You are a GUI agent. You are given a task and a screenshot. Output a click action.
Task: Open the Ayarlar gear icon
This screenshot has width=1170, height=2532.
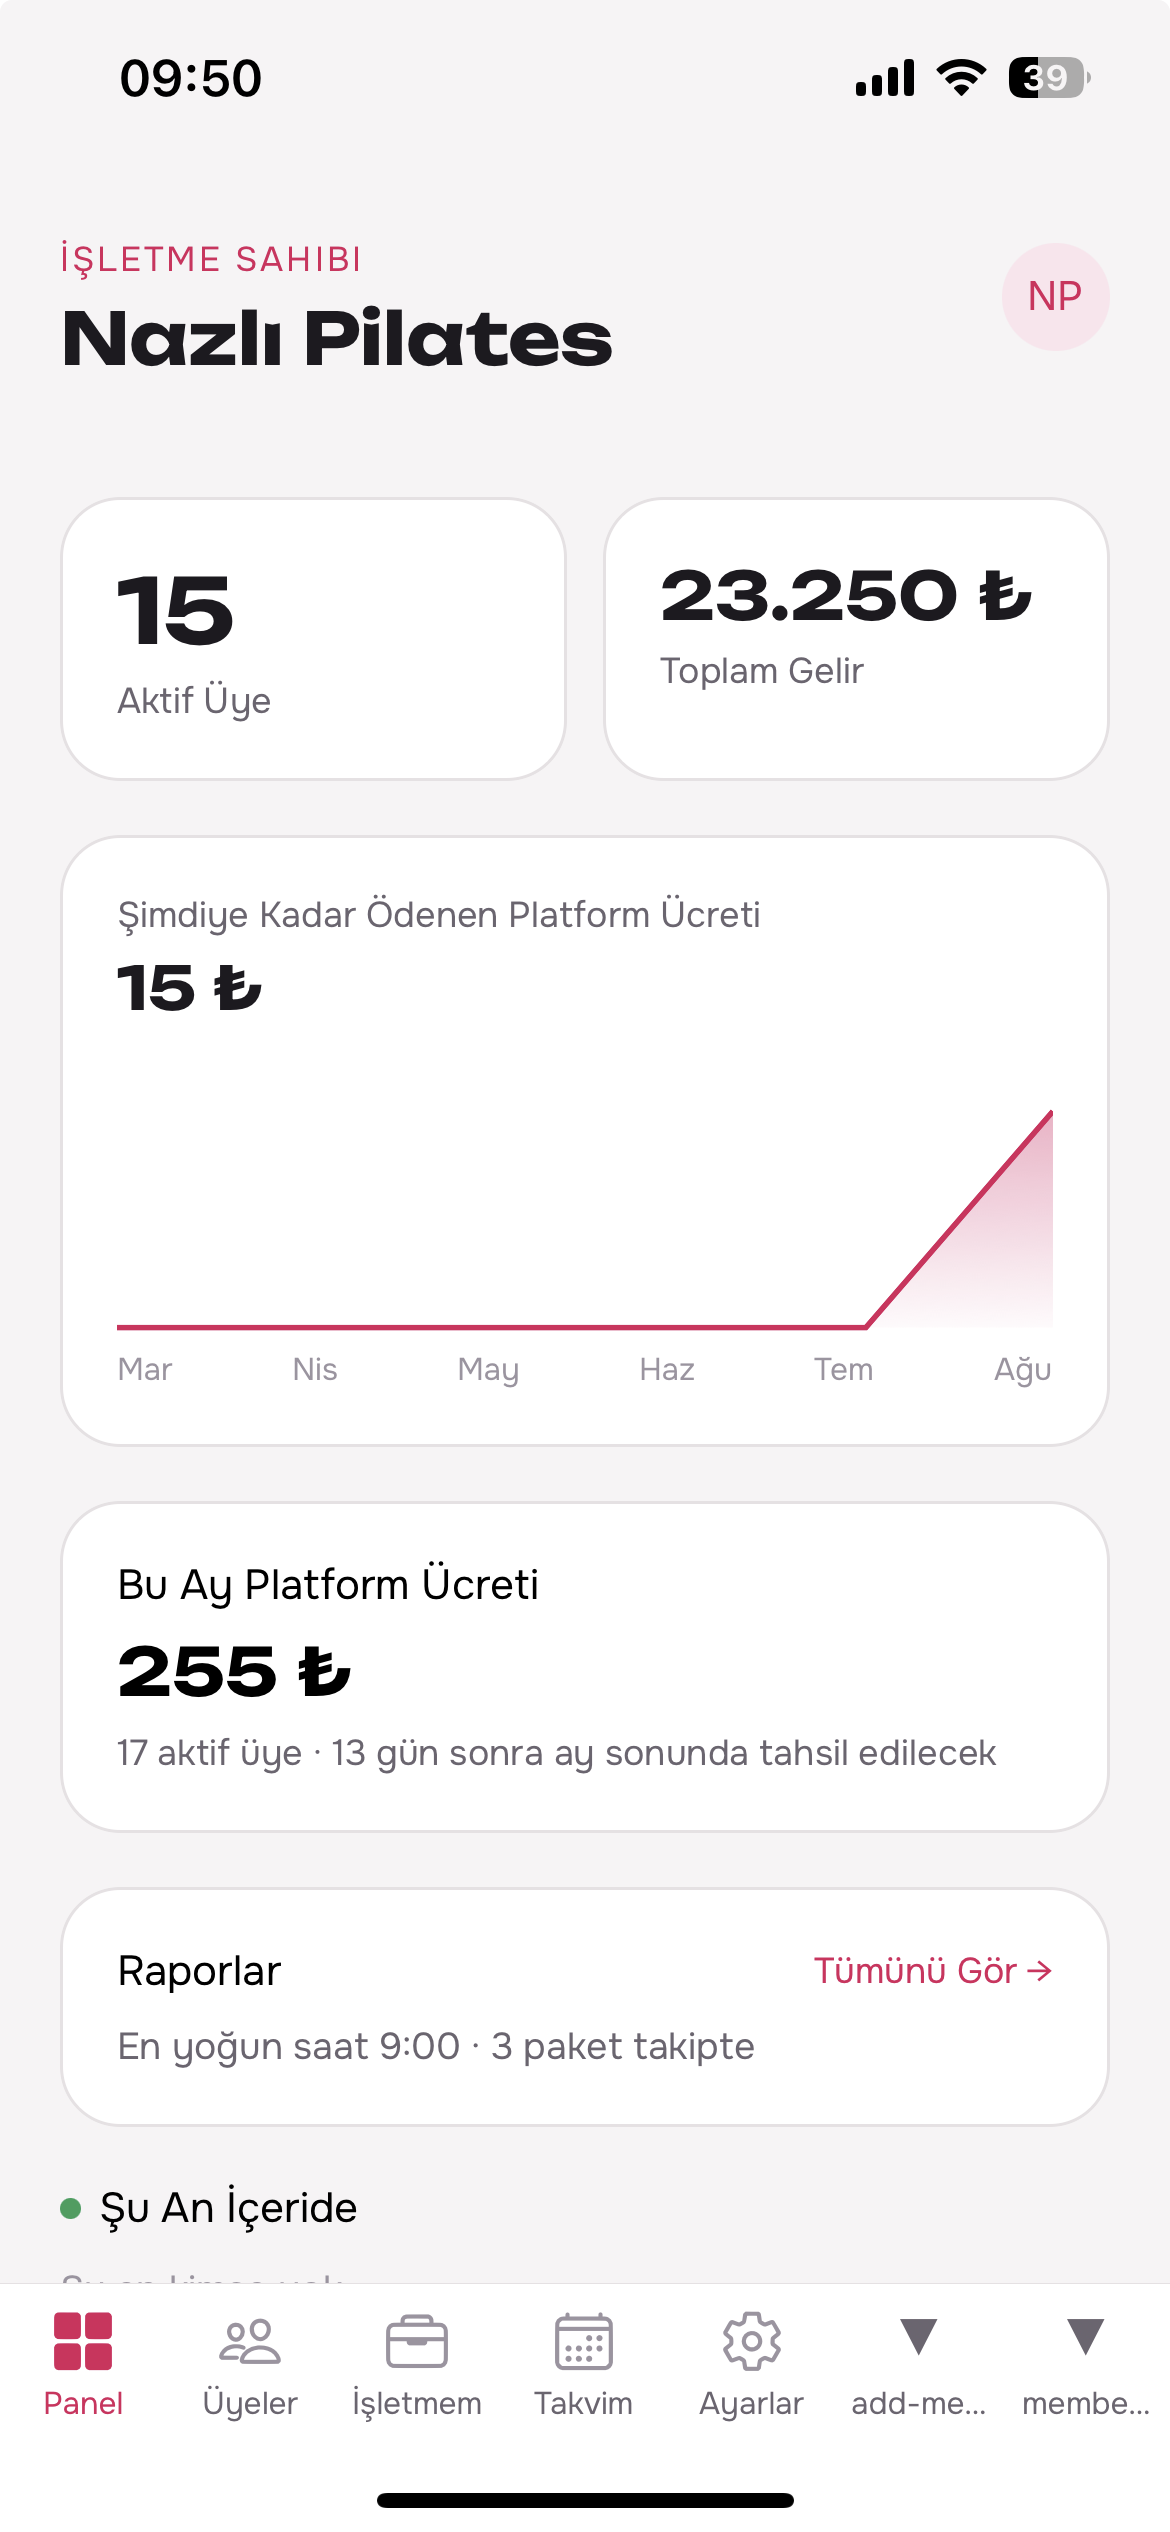click(751, 2341)
